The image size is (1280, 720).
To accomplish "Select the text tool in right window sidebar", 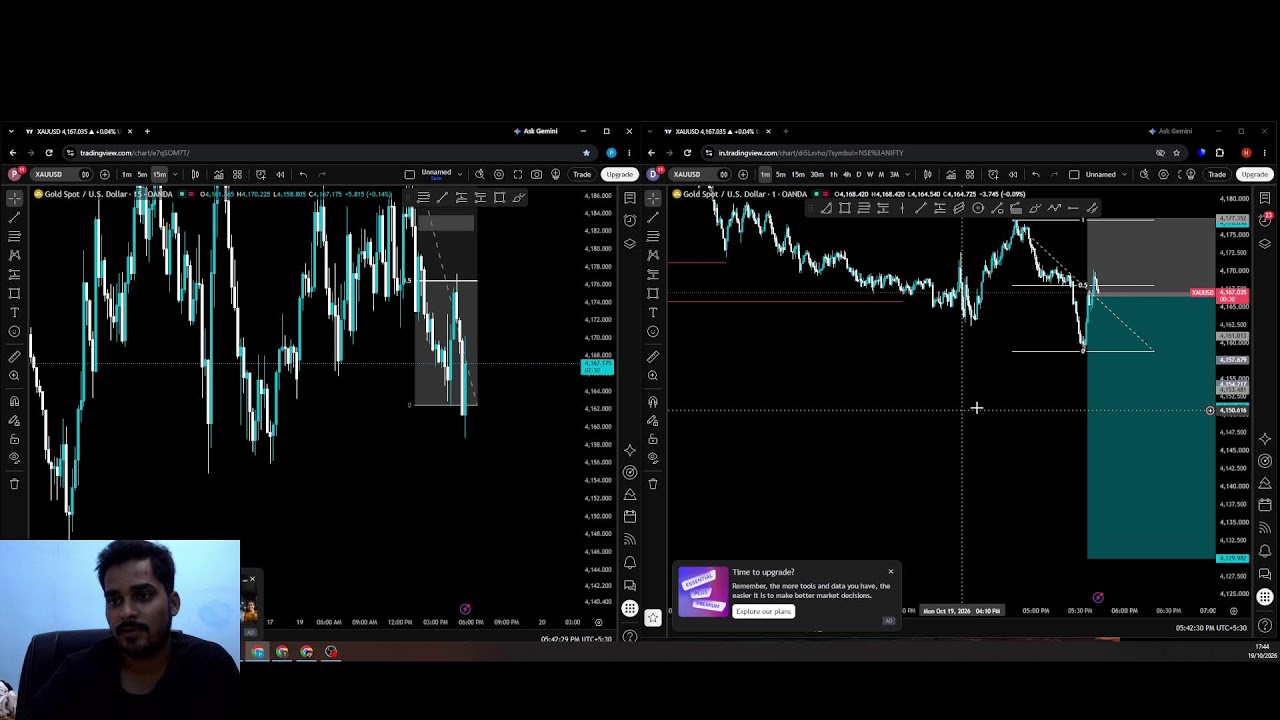I will pyautogui.click(x=653, y=312).
